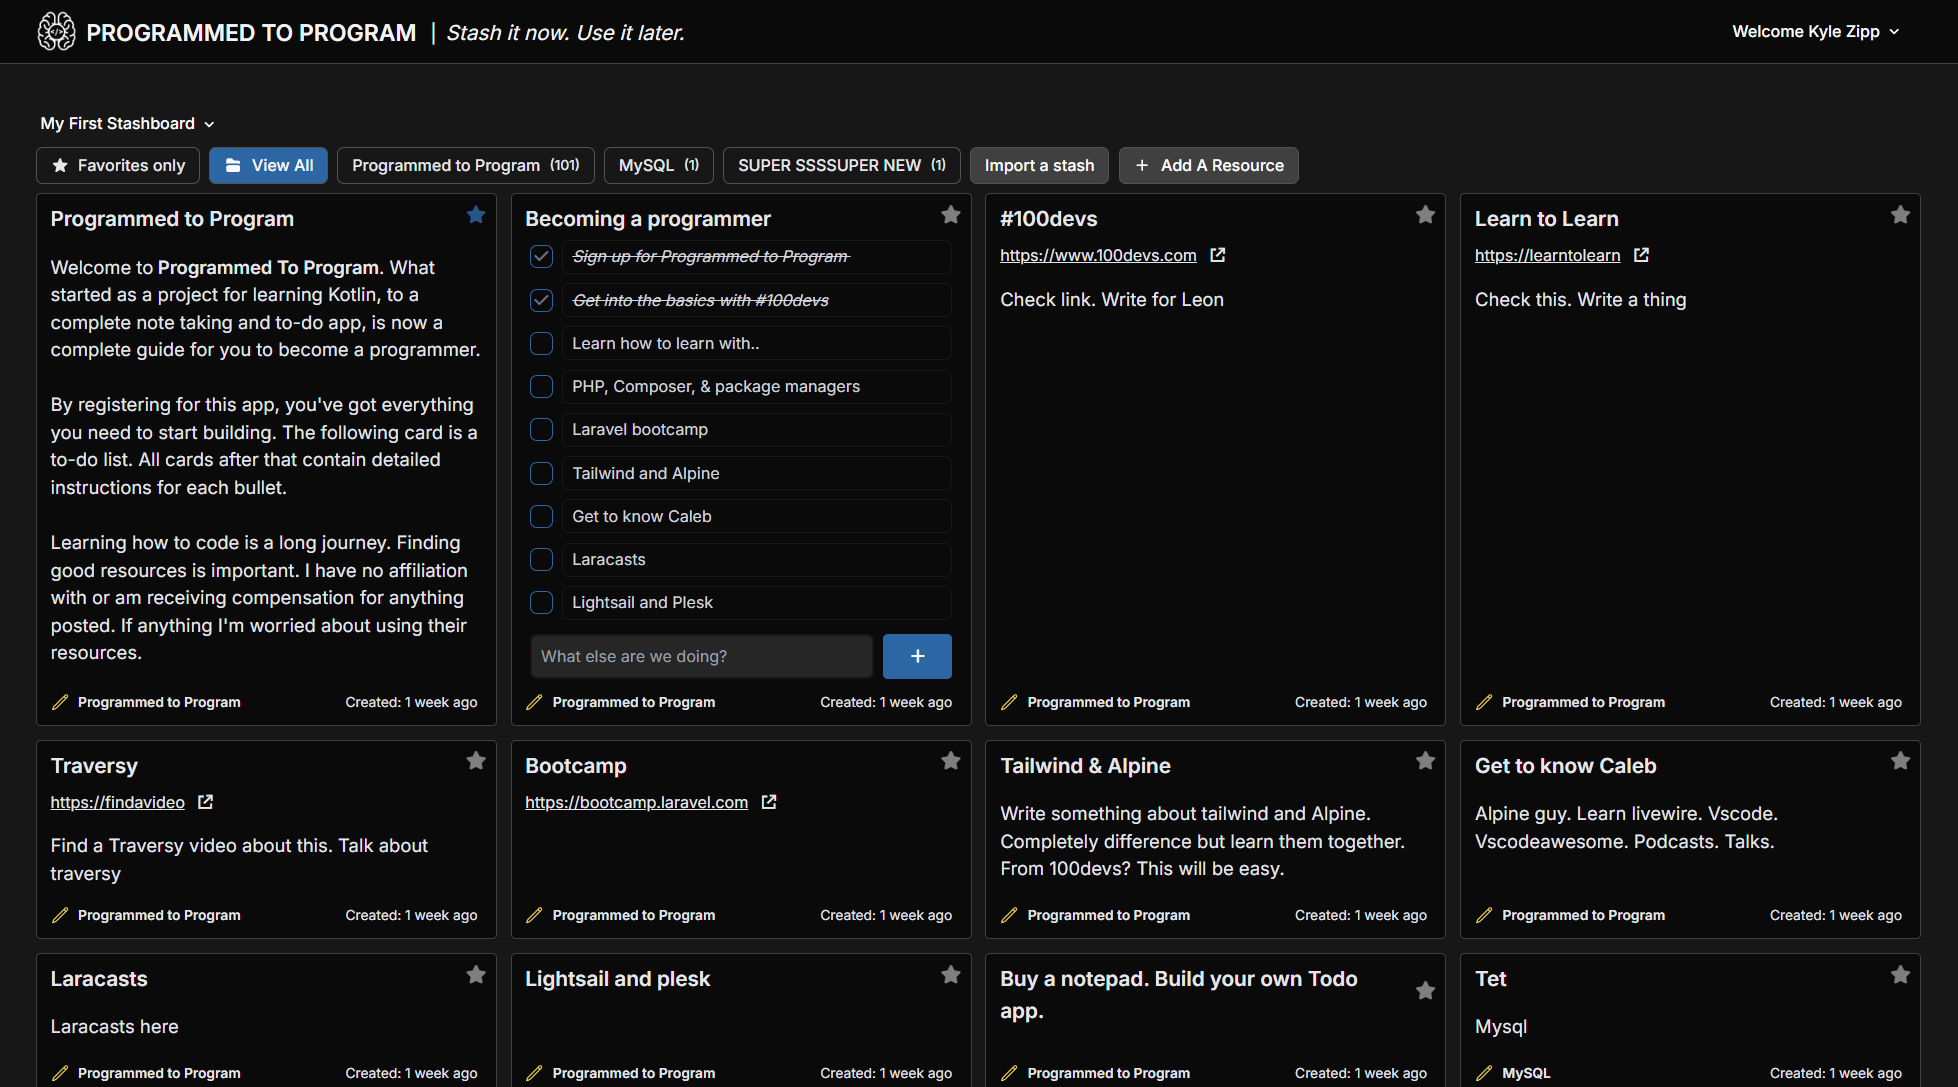This screenshot has width=1958, height=1087.
Task: Focus the What else are we doing? field
Action: (702, 656)
